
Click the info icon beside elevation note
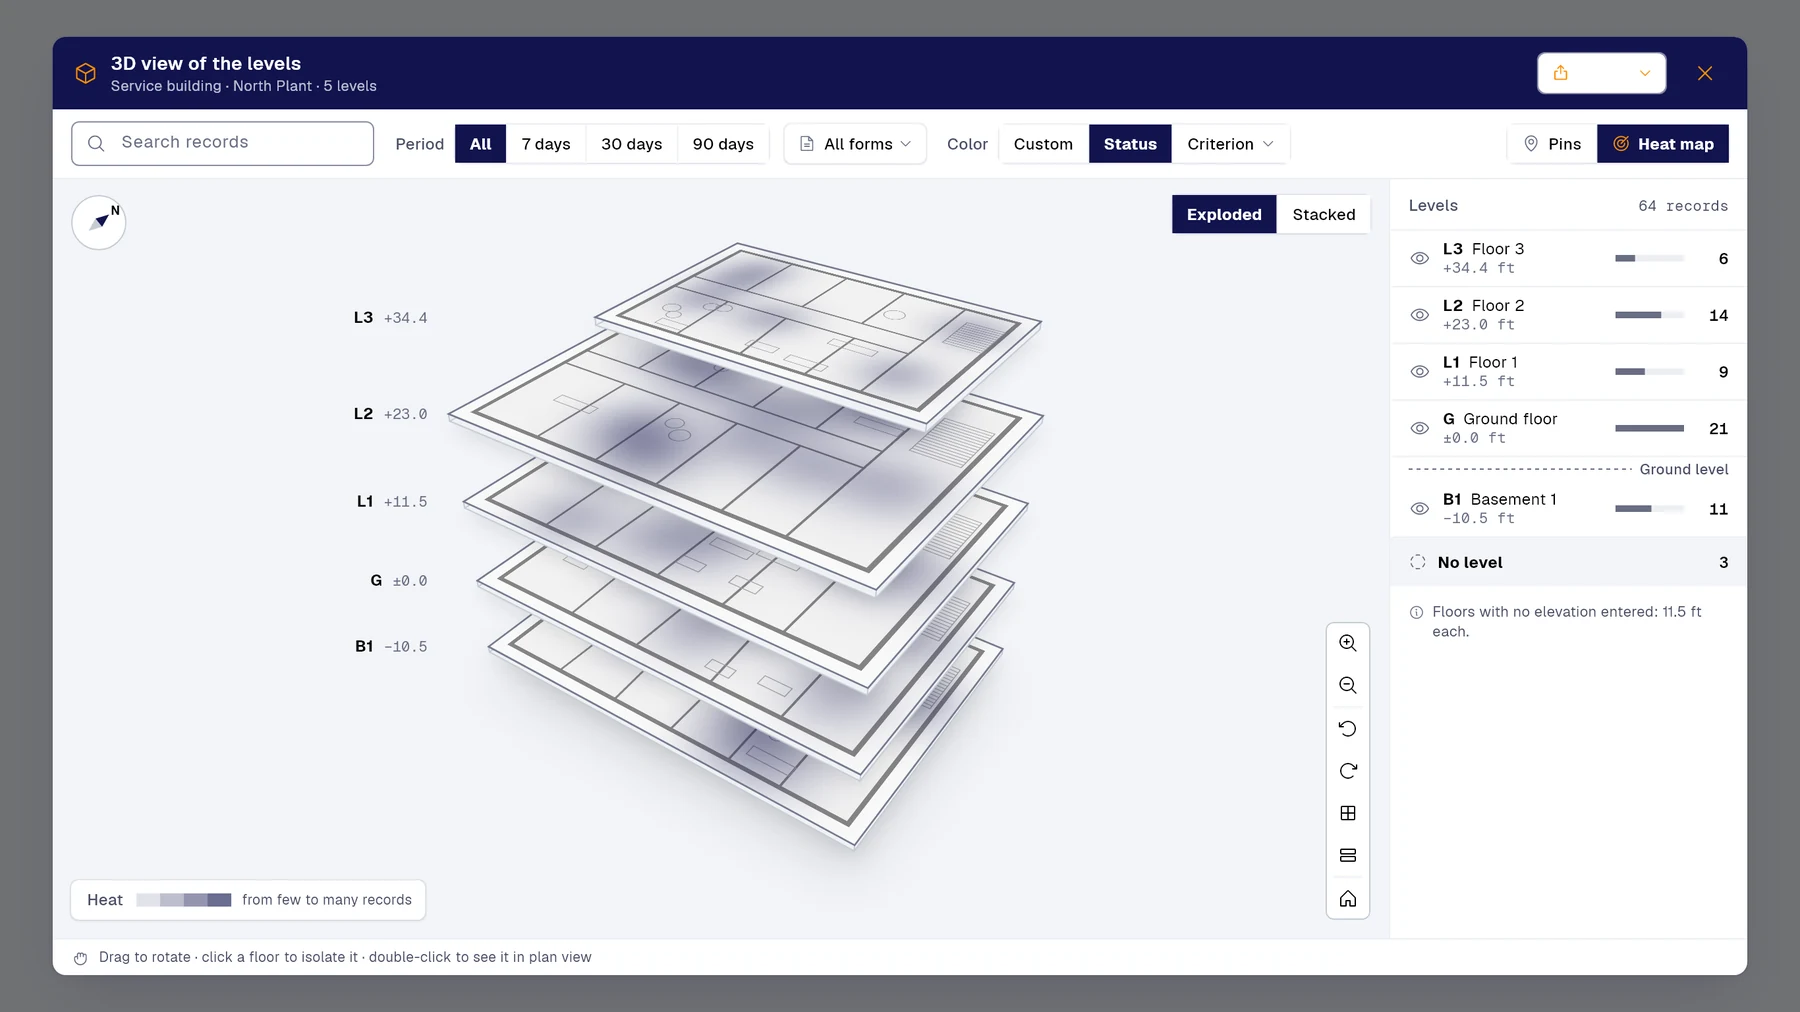click(1417, 612)
